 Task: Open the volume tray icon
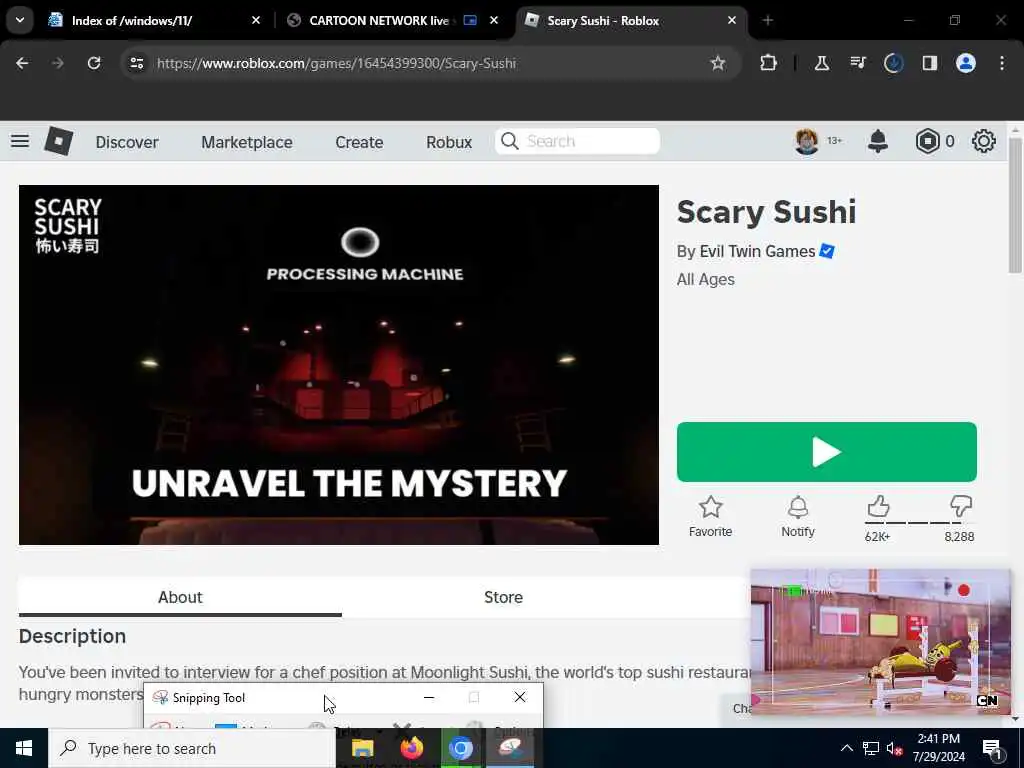(894, 748)
